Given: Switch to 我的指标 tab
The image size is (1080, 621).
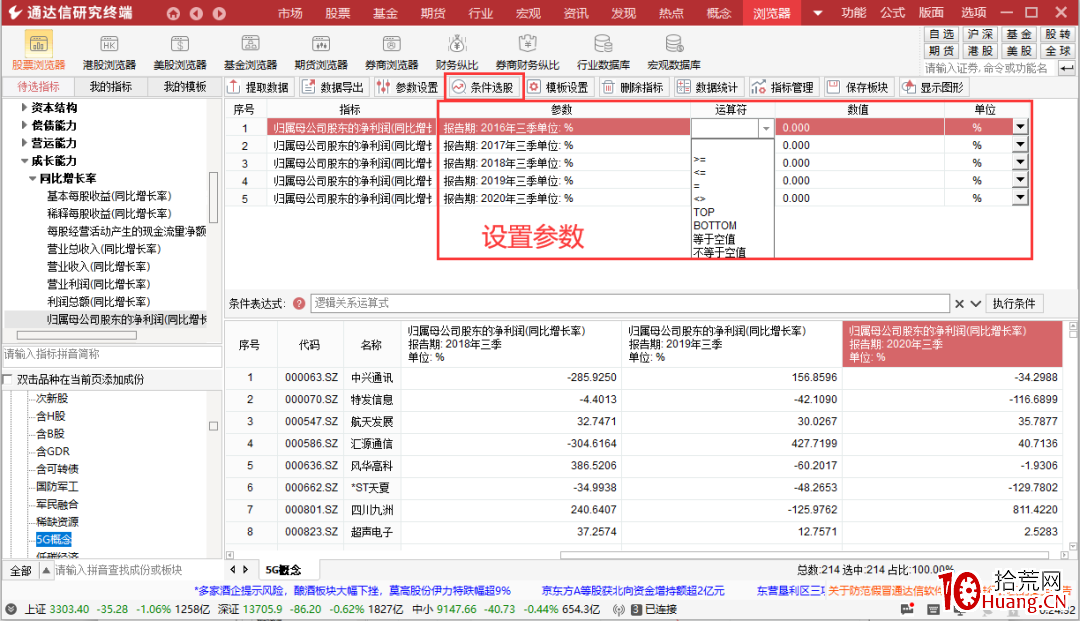Looking at the screenshot, I should [111, 87].
